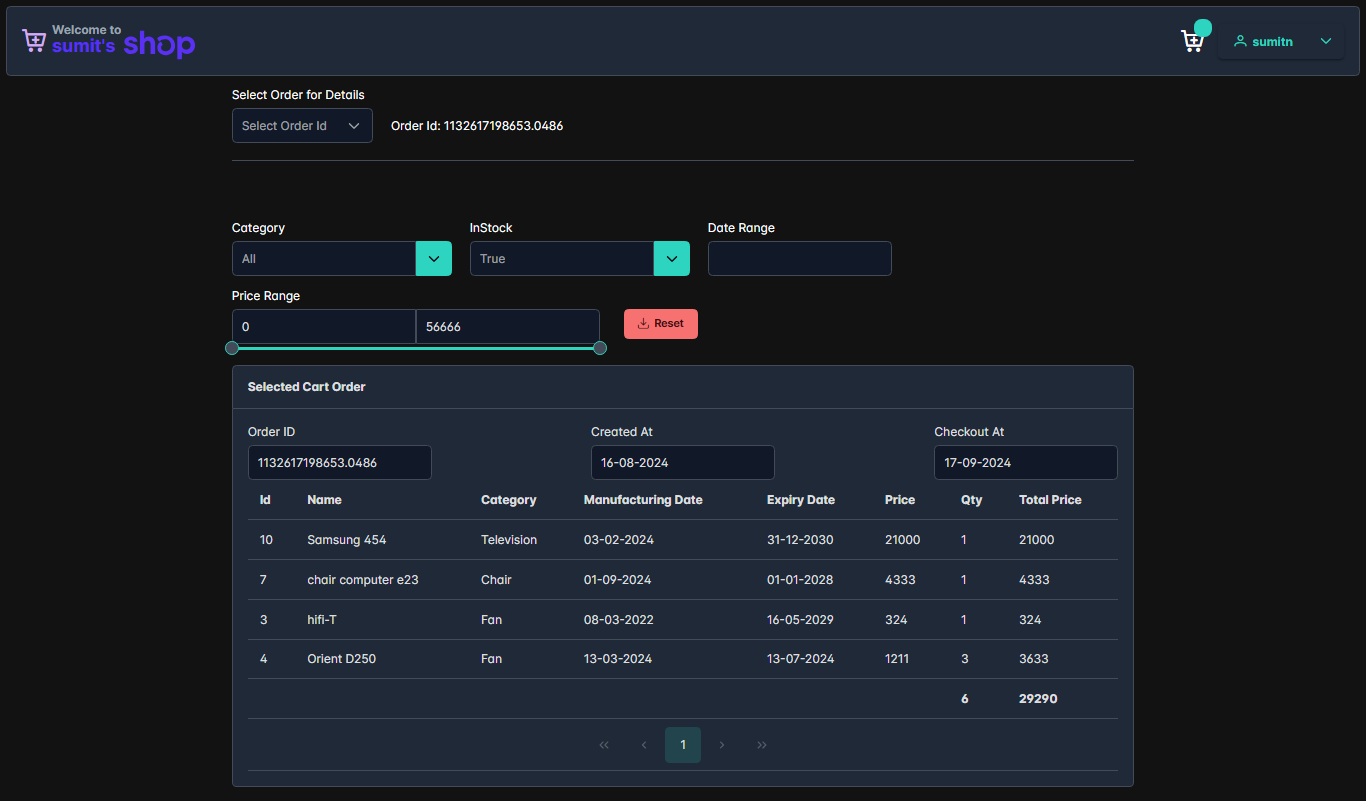The height and width of the screenshot is (802, 1366).
Task: Click the expiry date 13-07-2024
Action: pos(800,659)
